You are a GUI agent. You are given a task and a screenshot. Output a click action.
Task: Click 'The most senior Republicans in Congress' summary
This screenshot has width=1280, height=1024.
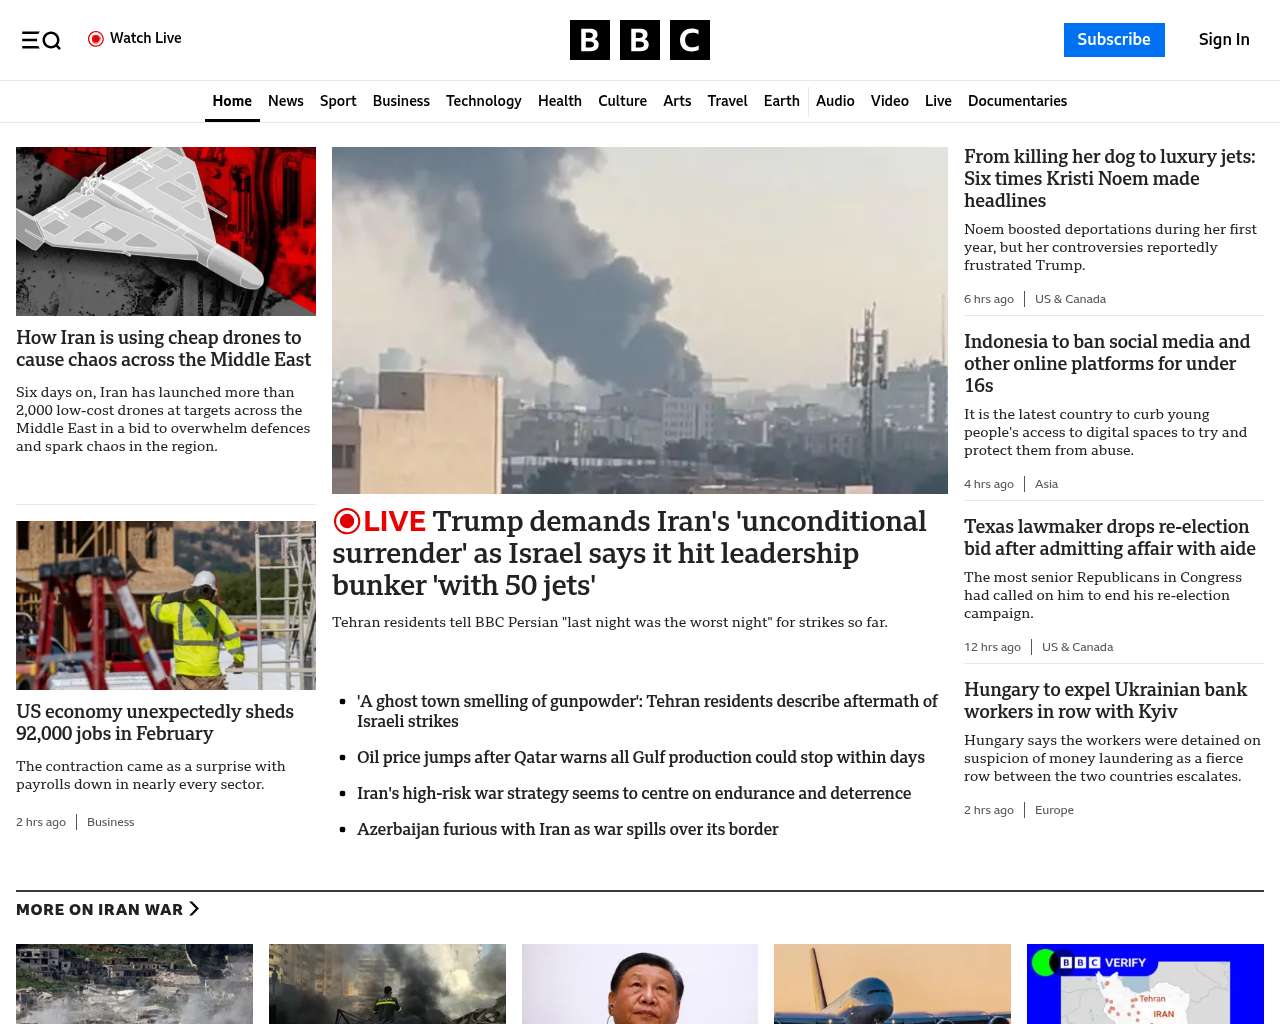tap(1103, 595)
